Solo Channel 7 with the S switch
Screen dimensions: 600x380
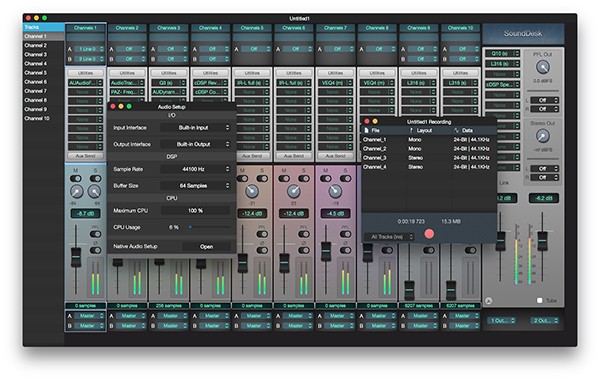click(346, 179)
